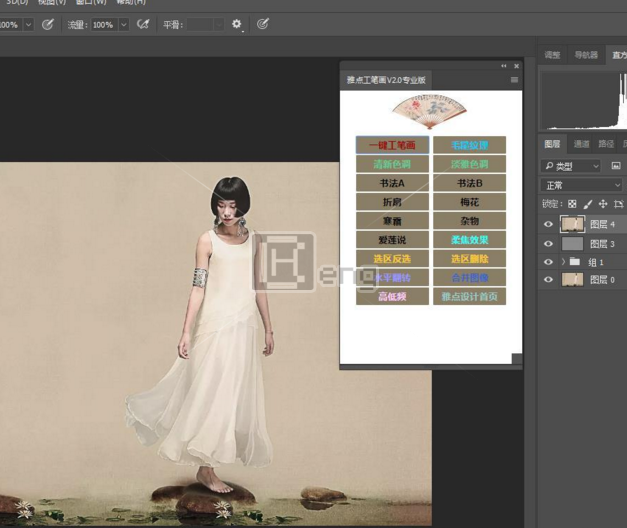Select 图层 3 gray thumbnail
The image size is (627, 528).
tap(572, 244)
